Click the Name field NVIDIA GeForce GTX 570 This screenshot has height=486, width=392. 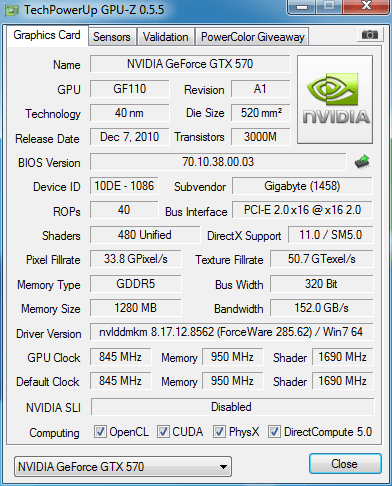190,64
